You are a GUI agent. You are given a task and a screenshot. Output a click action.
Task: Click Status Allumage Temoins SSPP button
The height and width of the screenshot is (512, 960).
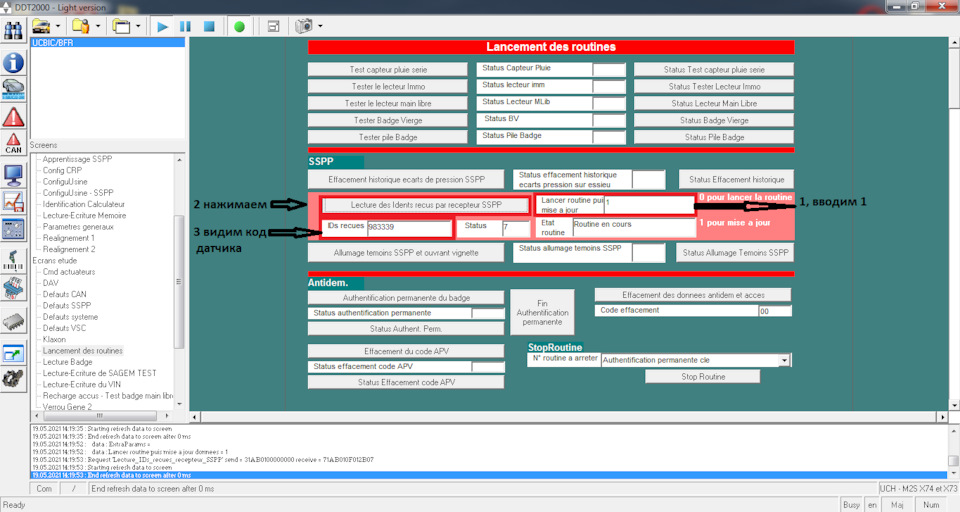(x=735, y=252)
